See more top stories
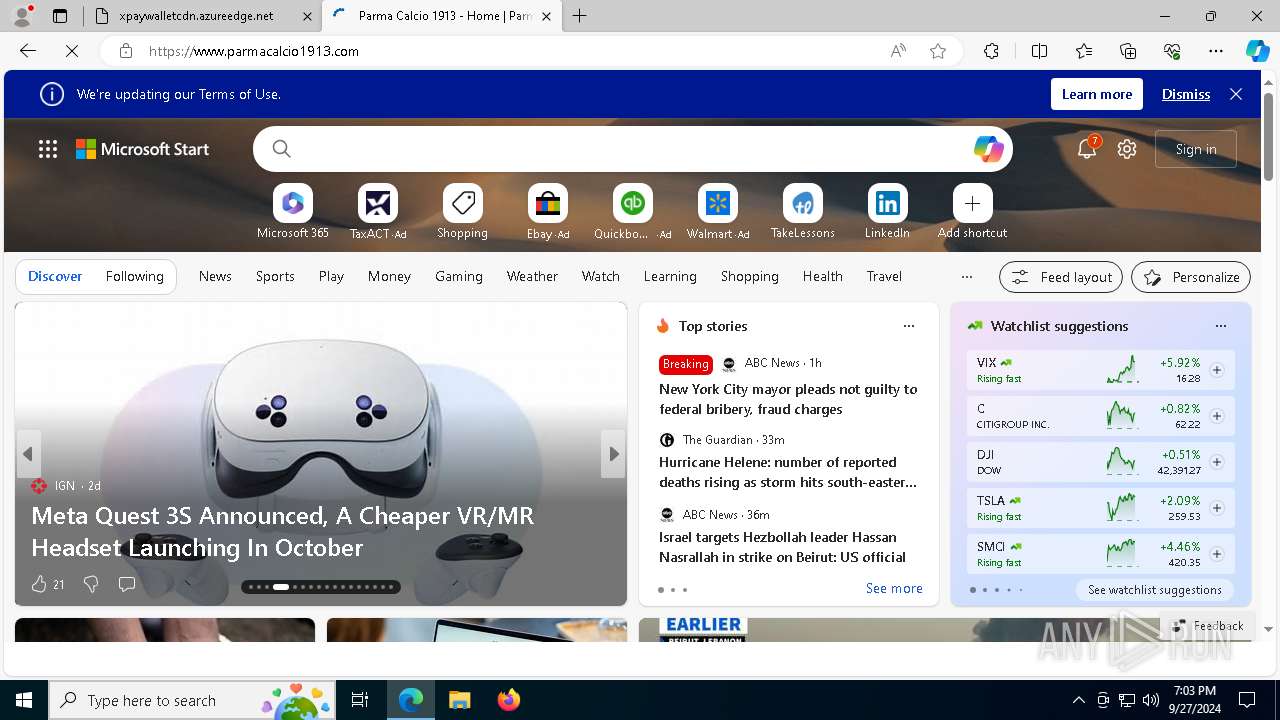Screen dimensions: 1280x720 894,588
